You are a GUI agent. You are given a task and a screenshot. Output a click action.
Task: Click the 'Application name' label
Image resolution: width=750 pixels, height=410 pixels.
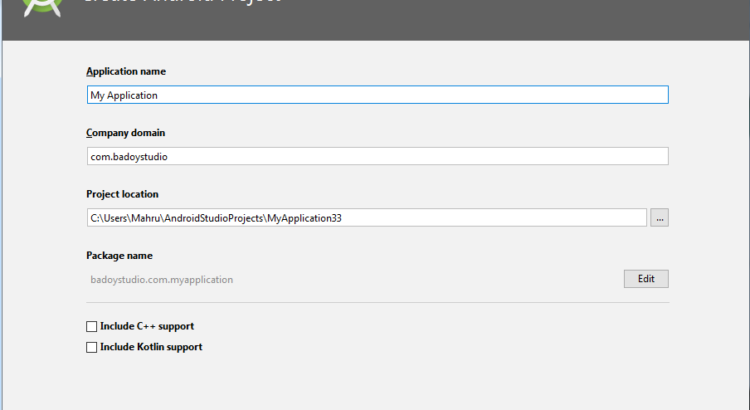pos(126,71)
